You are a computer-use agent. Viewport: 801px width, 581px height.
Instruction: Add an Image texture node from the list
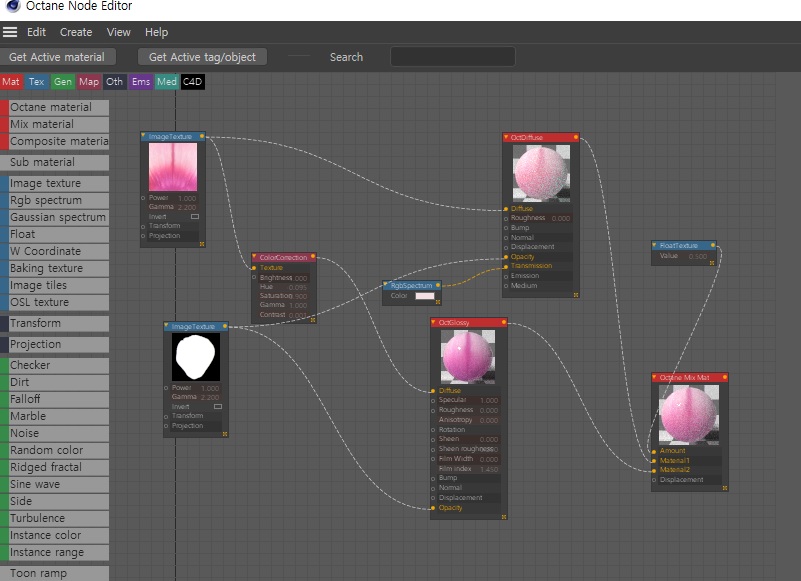tap(54, 183)
